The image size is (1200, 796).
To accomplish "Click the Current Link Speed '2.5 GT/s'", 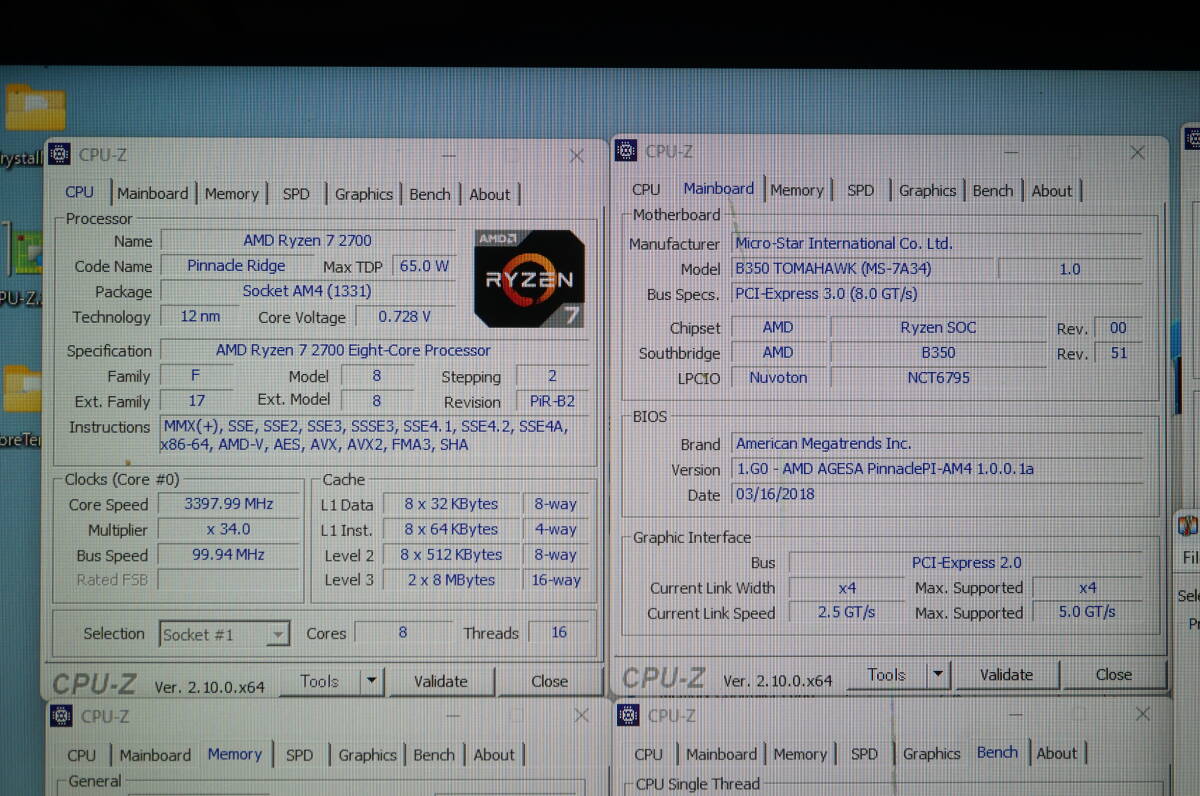I will 847,613.
